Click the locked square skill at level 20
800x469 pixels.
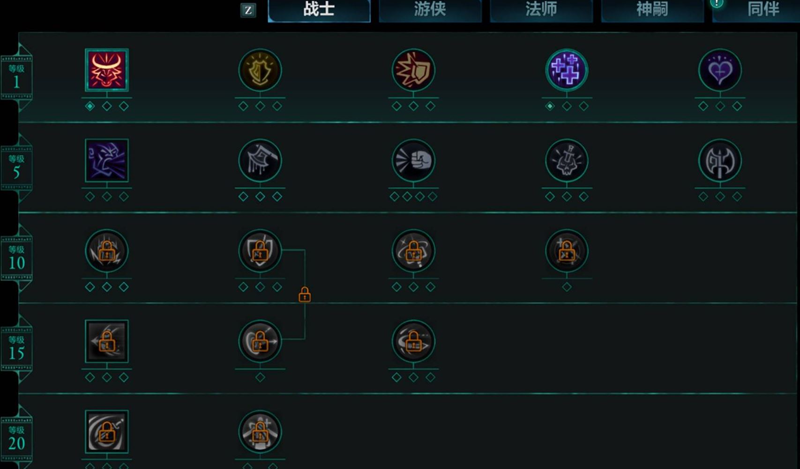107,432
